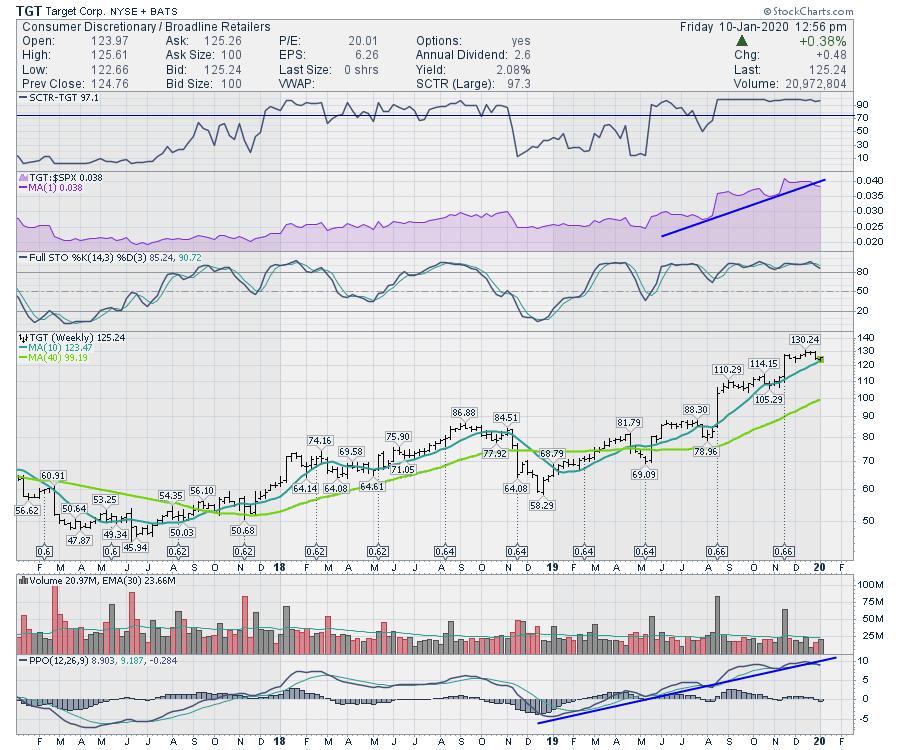900x750 pixels.
Task: Select the Open value 123.97
Action: click(109, 41)
